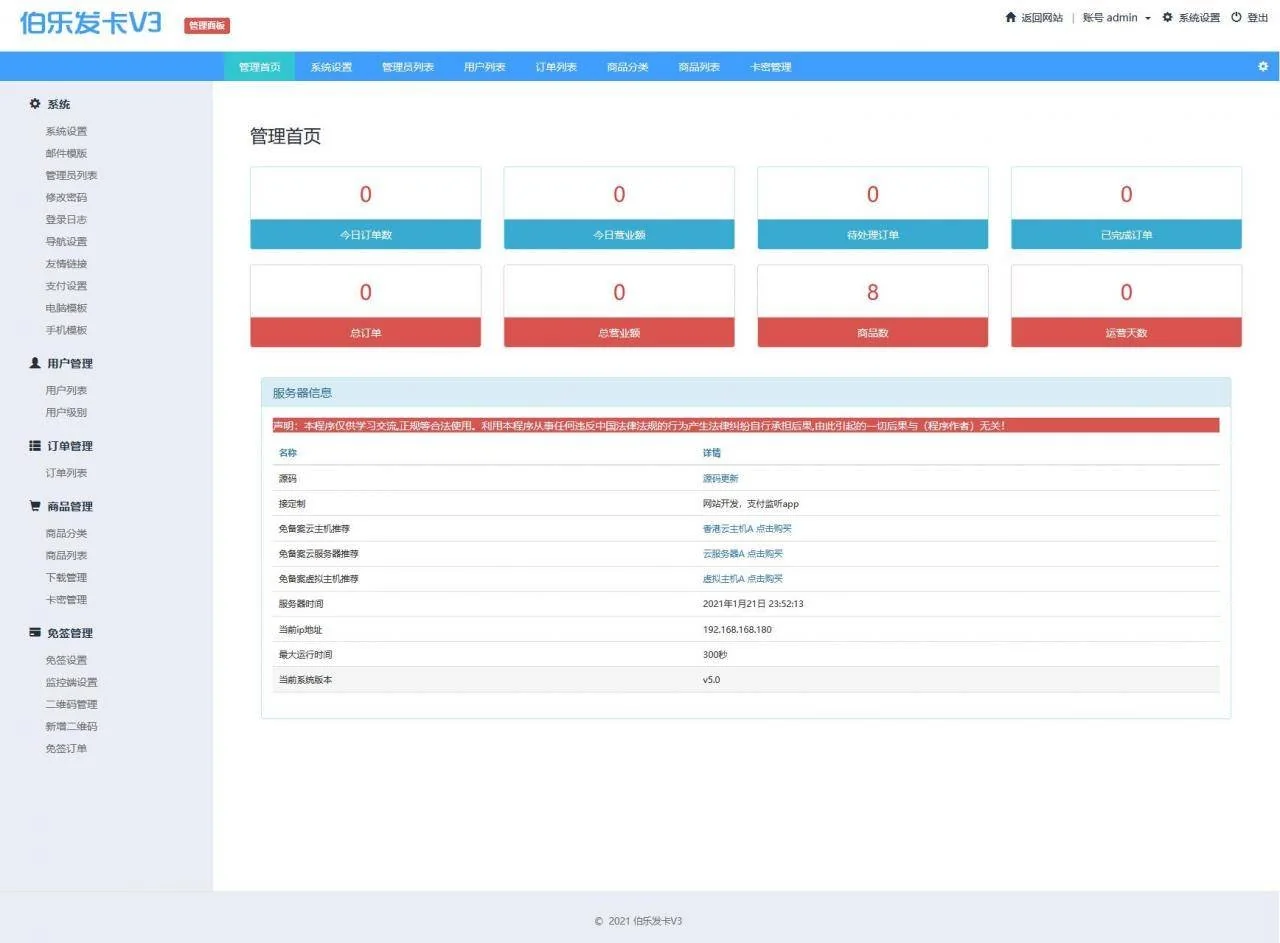Select 修改密码 in the sidebar

(x=65, y=197)
